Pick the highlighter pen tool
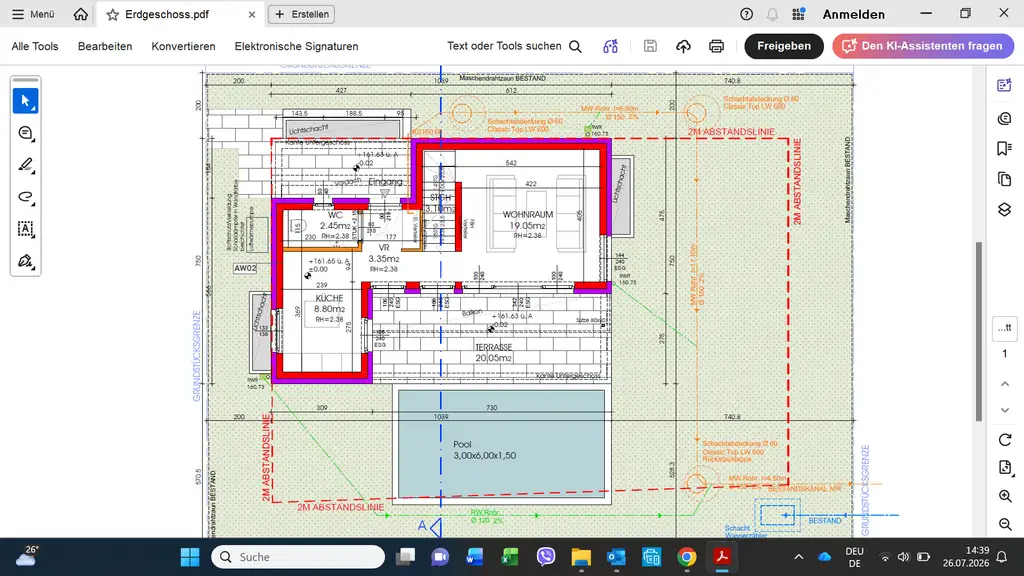 click(x=25, y=165)
